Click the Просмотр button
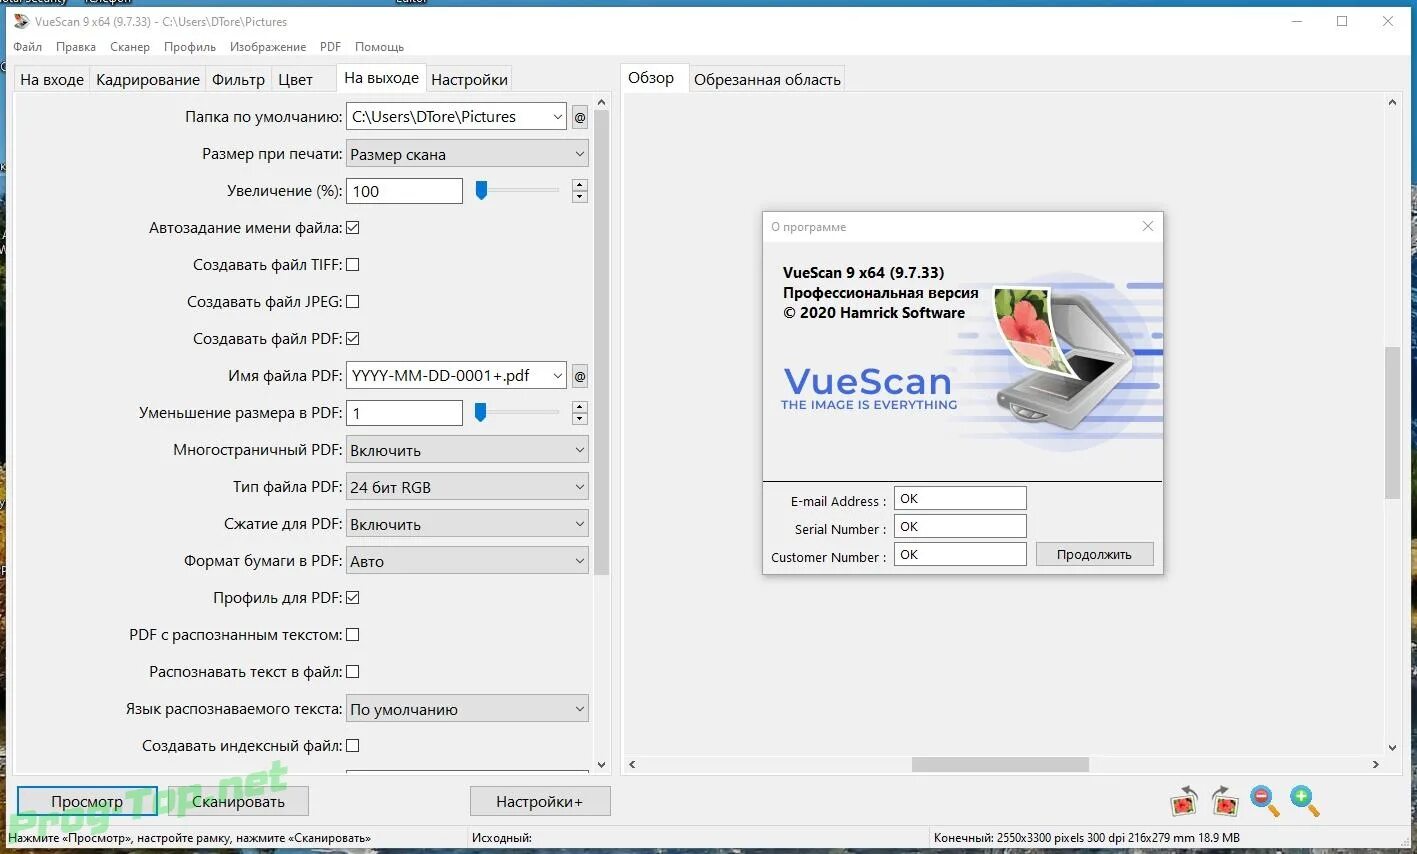This screenshot has height=854, width=1417. 87,801
